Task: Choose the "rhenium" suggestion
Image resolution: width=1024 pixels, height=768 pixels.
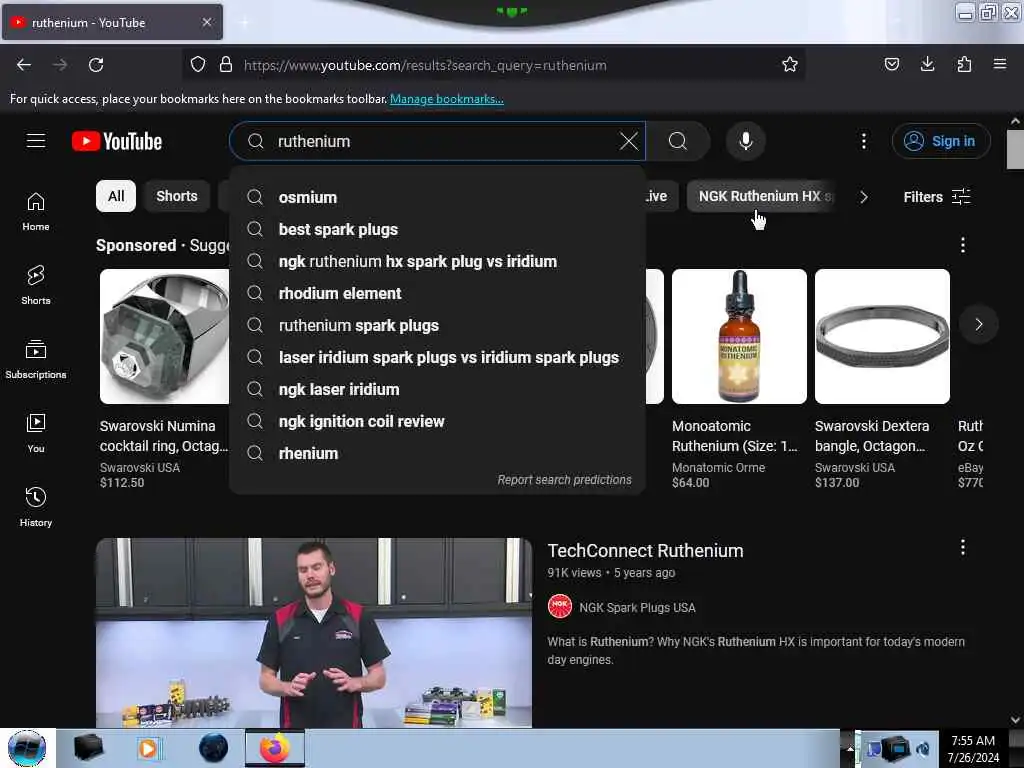Action: pyautogui.click(x=437, y=453)
